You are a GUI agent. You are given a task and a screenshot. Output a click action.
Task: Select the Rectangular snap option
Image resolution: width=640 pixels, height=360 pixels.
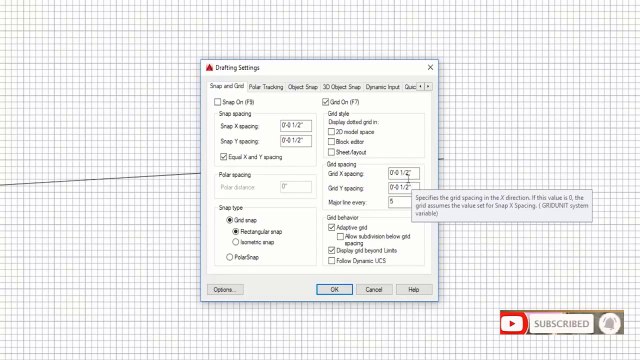(x=236, y=231)
